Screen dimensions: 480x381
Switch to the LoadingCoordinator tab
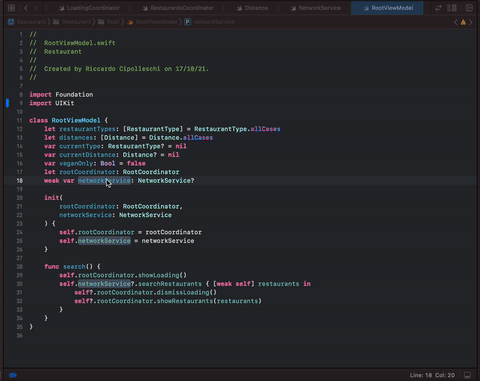coord(89,8)
